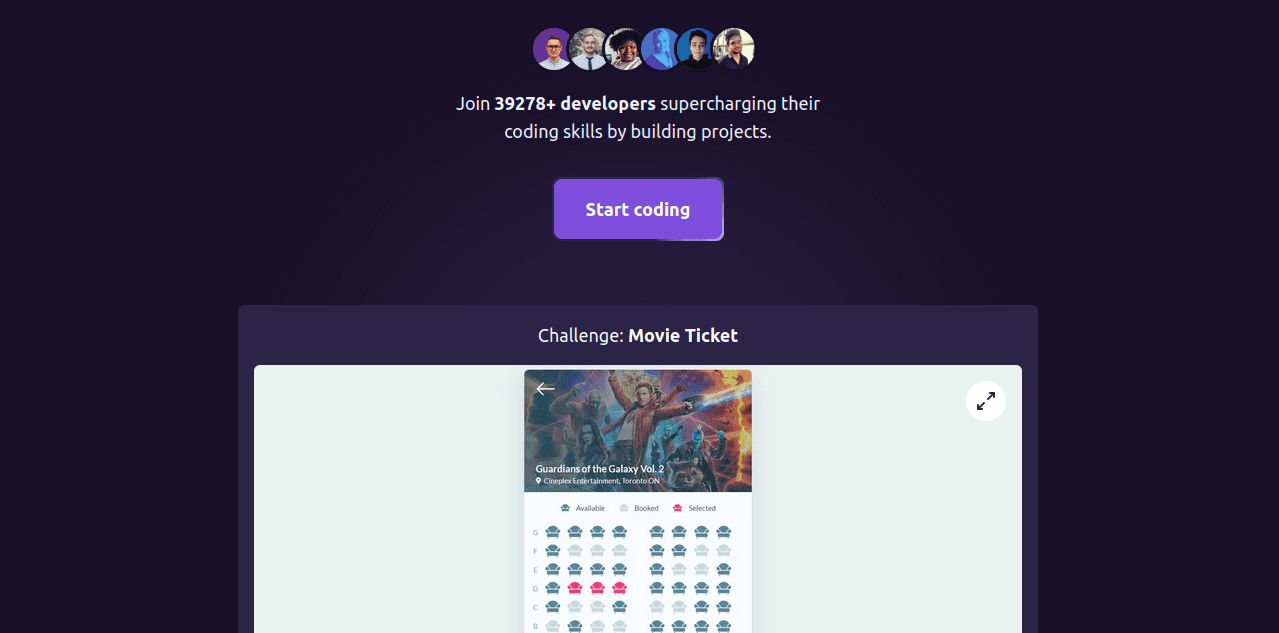Viewport: 1279px width, 633px height.
Task: Click the Challenge: Movie Ticket heading
Action: tap(638, 335)
